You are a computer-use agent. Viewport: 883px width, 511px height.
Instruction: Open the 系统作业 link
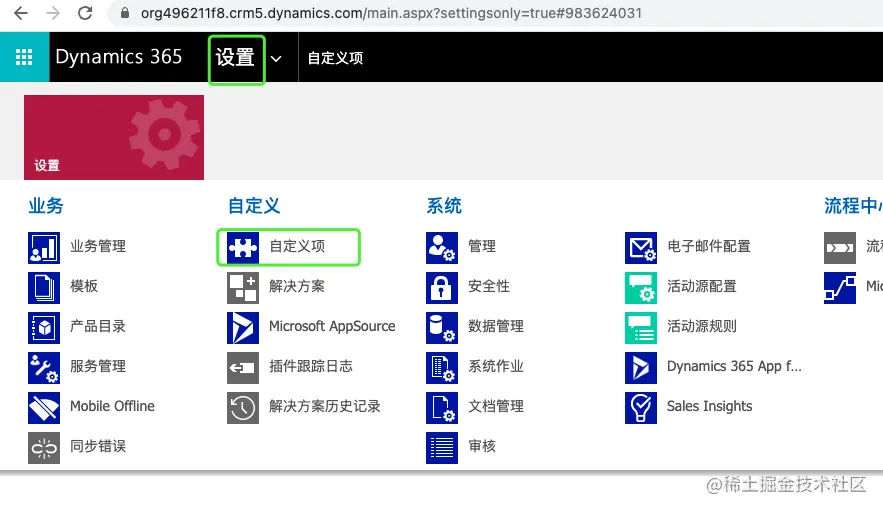point(496,366)
